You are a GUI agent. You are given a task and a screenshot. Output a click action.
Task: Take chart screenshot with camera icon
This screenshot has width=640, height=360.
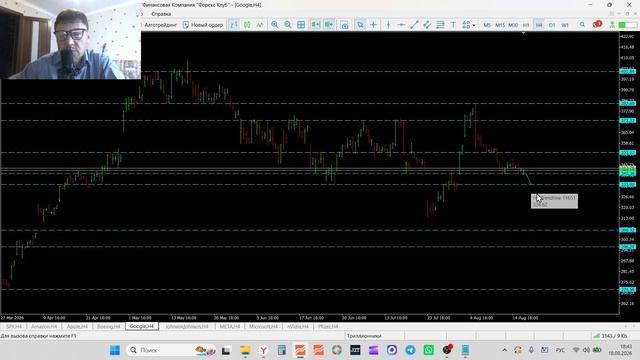pyautogui.click(x=344, y=25)
